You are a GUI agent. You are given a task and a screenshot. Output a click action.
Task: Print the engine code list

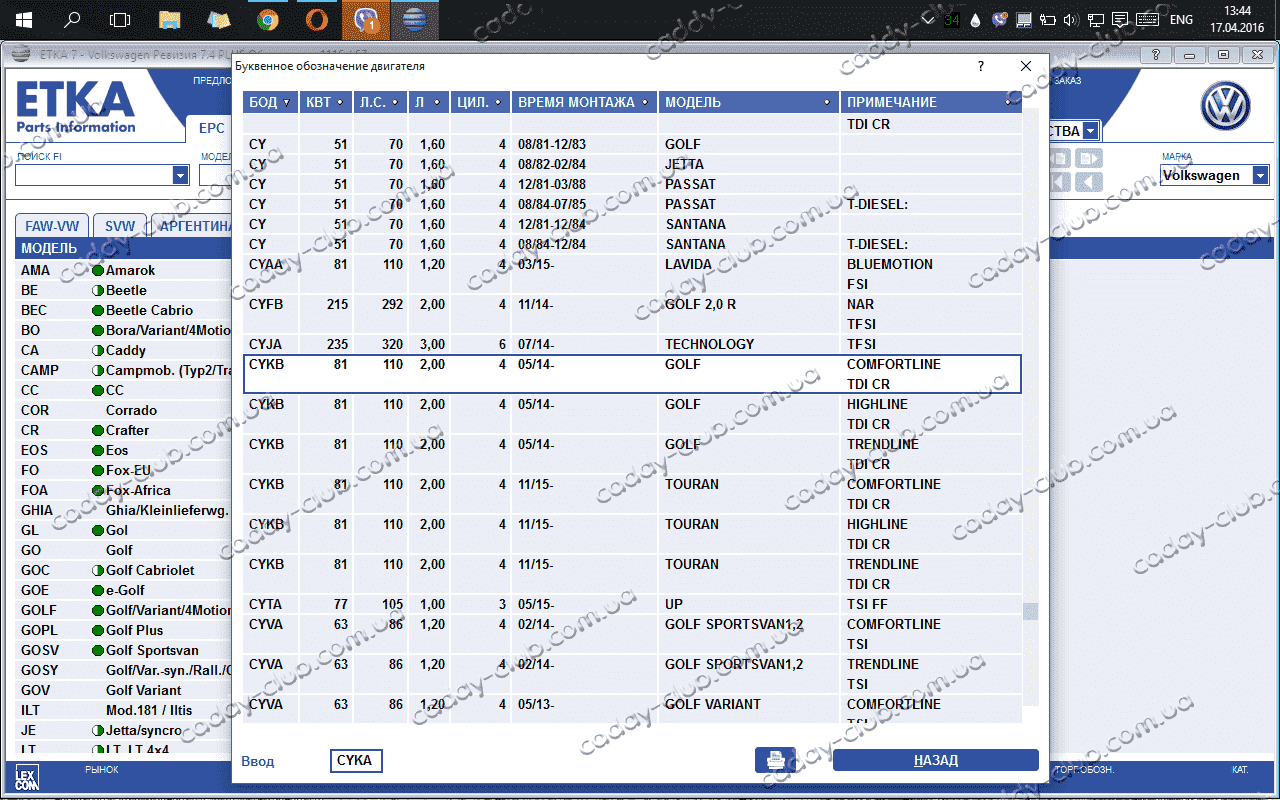[x=775, y=760]
